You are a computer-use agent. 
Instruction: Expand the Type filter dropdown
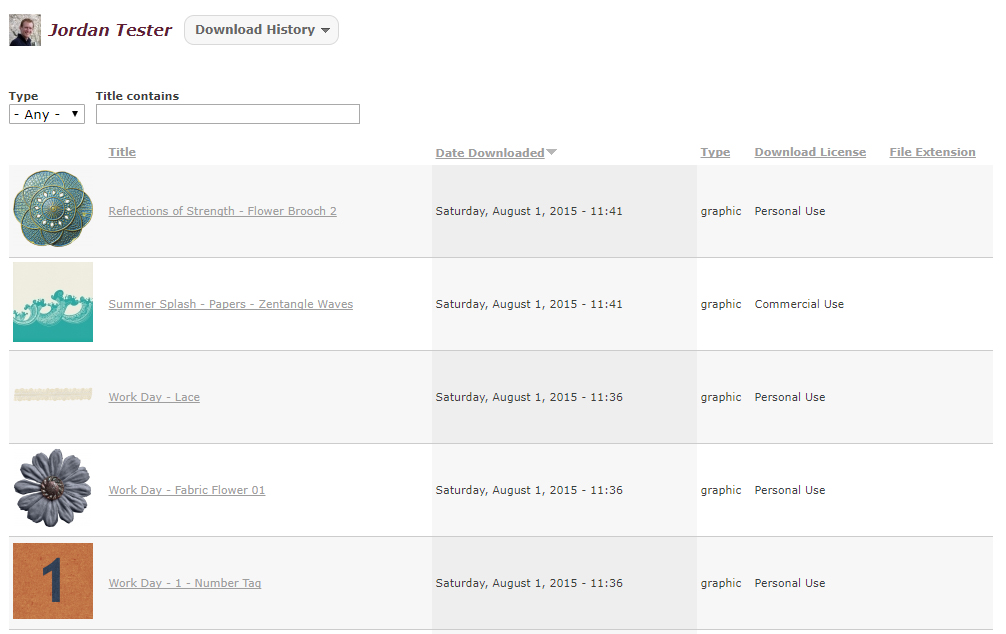[47, 114]
